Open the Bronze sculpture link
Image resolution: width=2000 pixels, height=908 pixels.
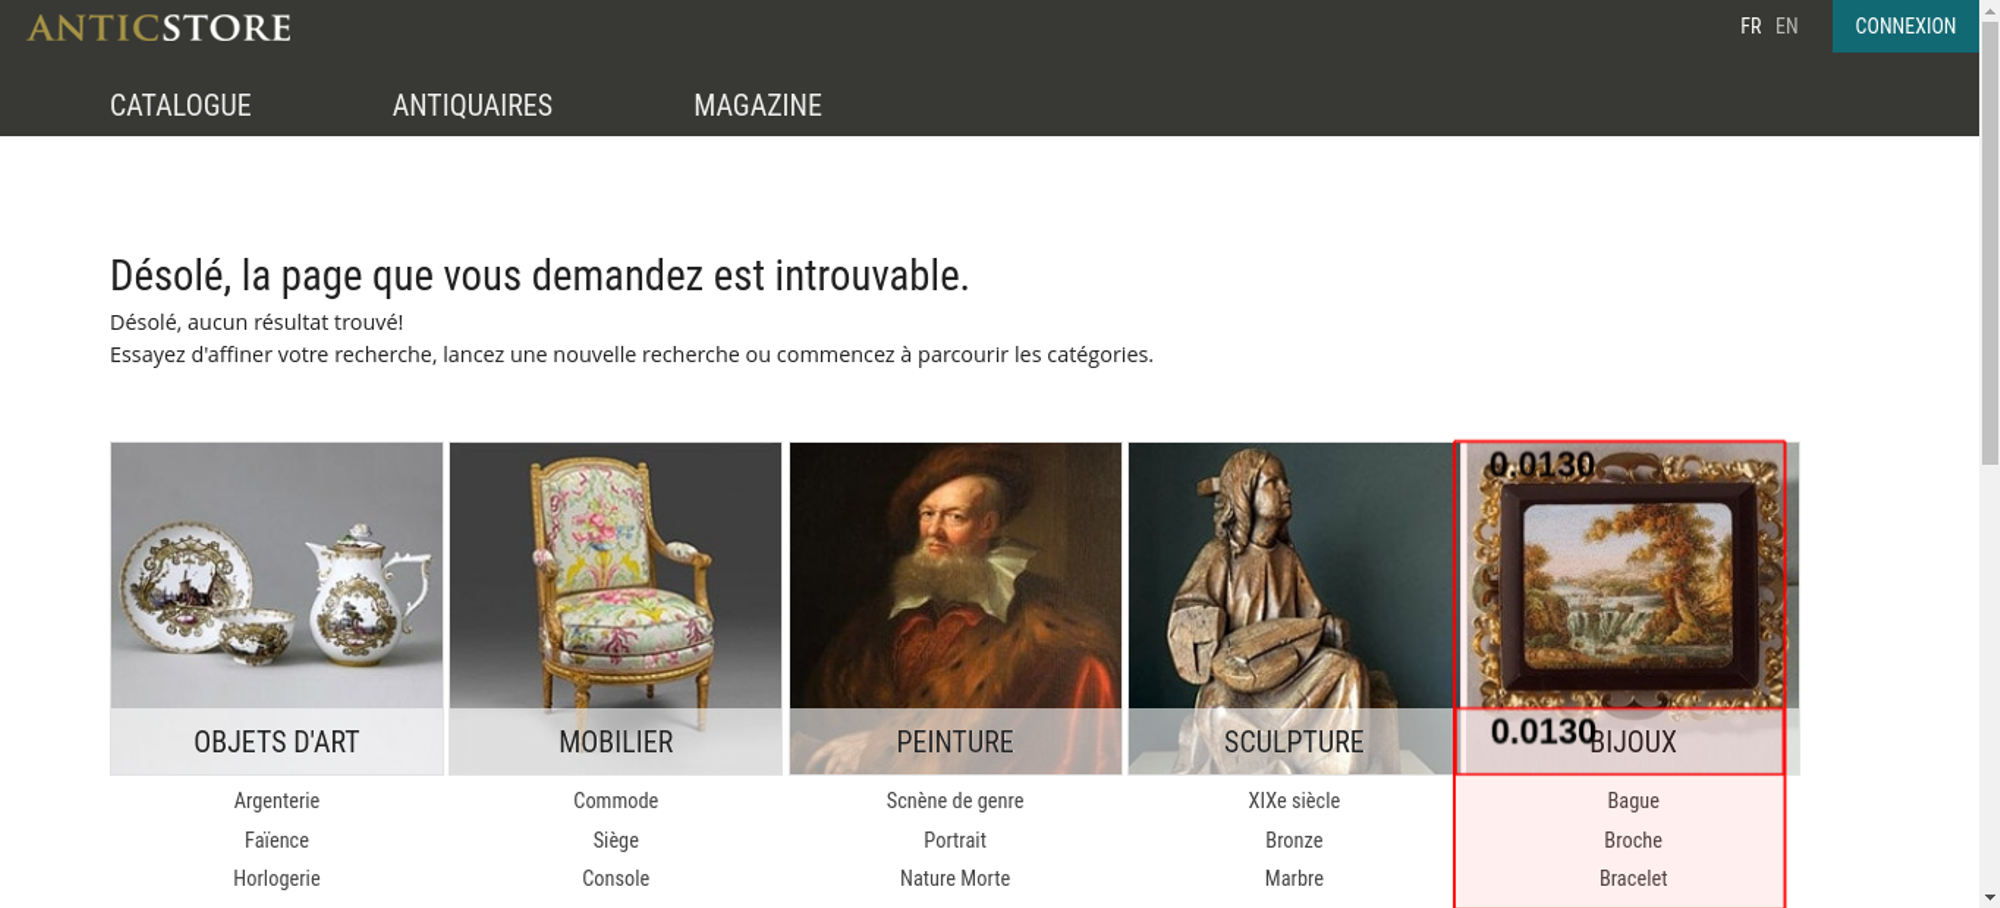[x=1294, y=840]
